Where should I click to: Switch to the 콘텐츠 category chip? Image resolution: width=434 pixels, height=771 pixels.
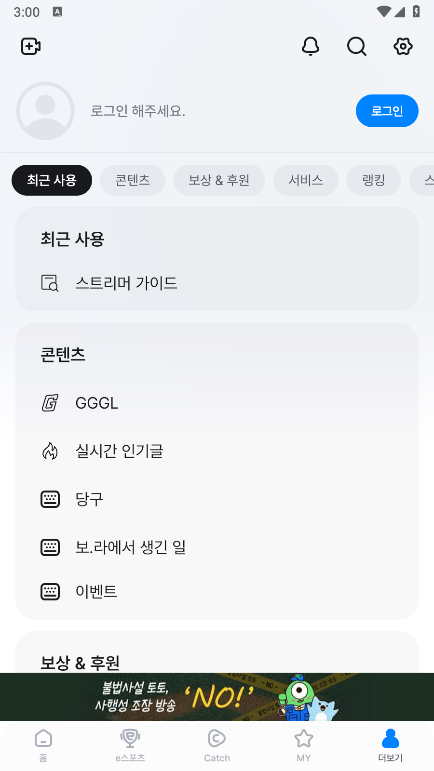pyautogui.click(x=132, y=180)
